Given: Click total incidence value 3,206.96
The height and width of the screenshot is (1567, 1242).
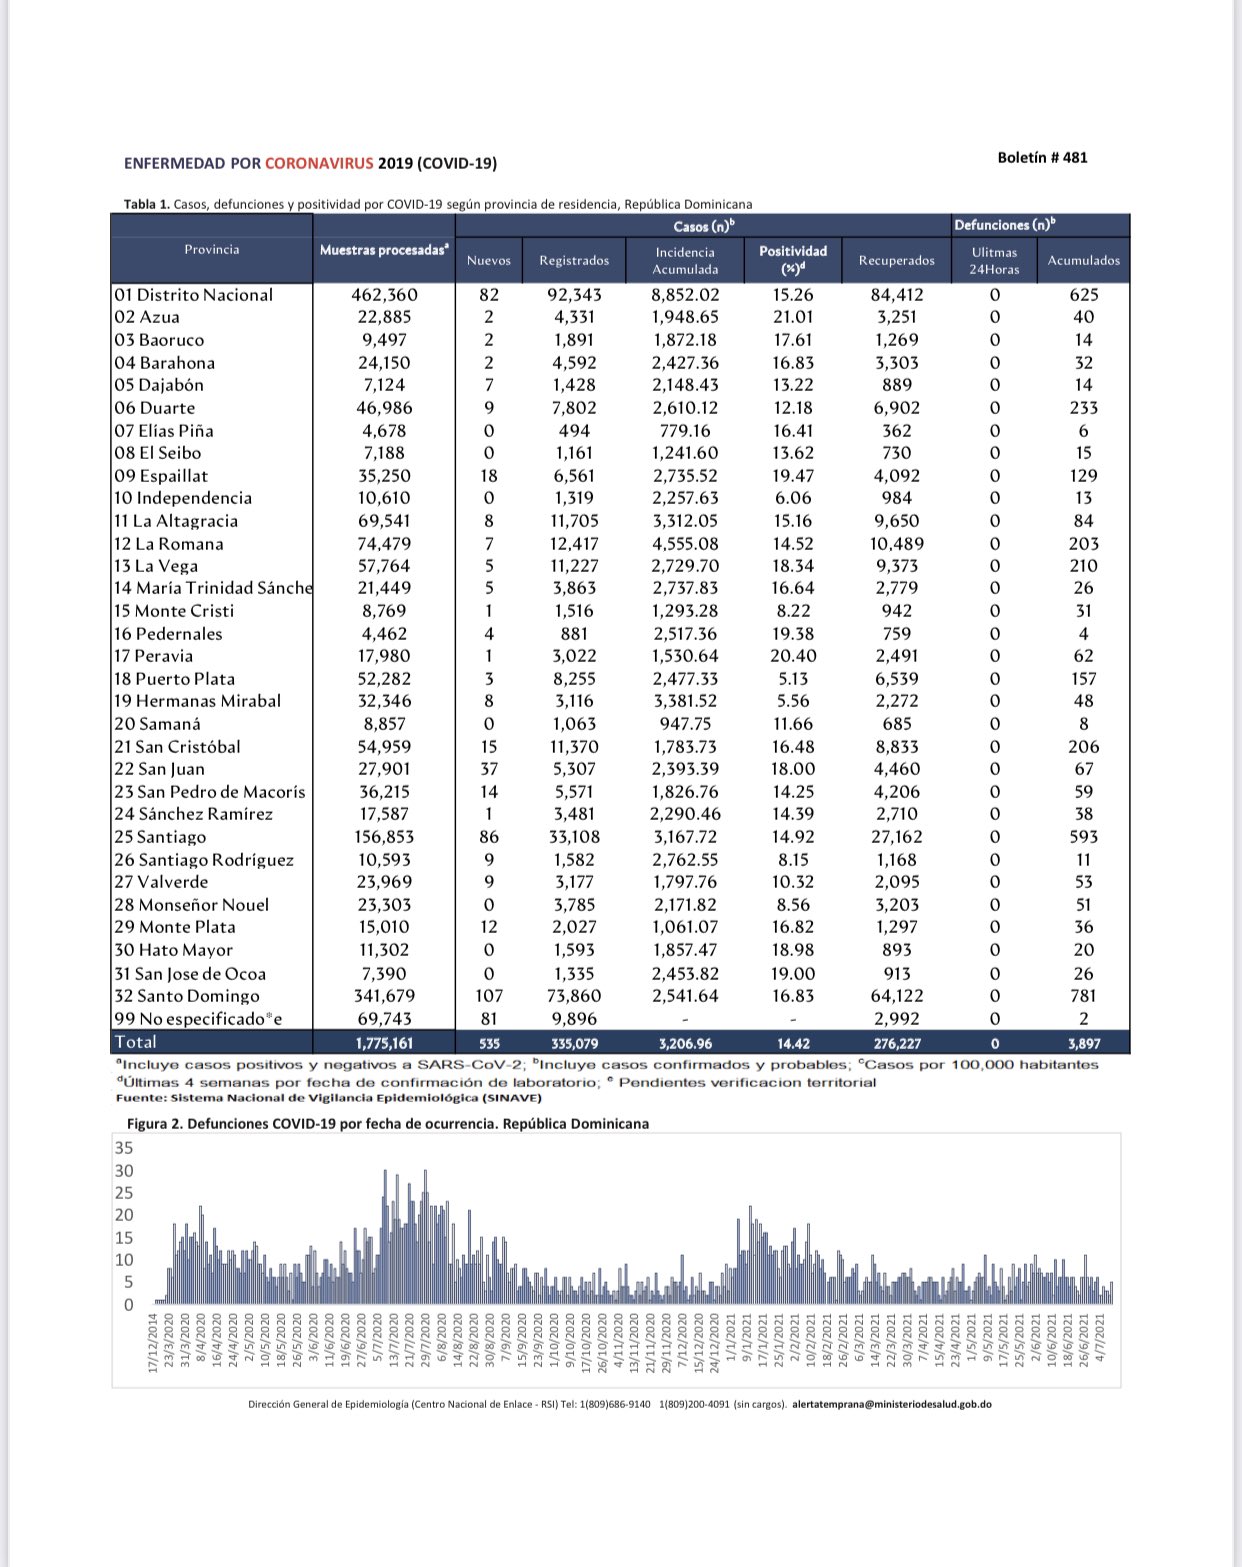Looking at the screenshot, I should [685, 1043].
